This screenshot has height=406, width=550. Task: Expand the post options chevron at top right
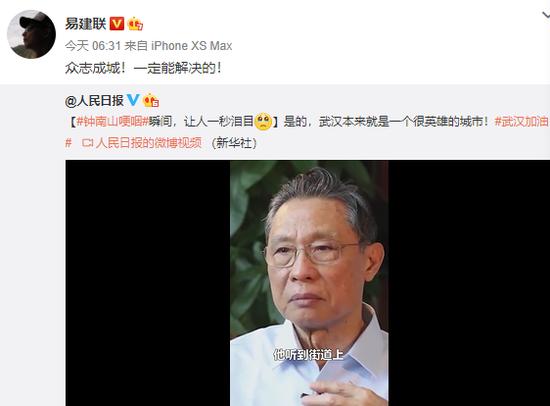point(546,15)
